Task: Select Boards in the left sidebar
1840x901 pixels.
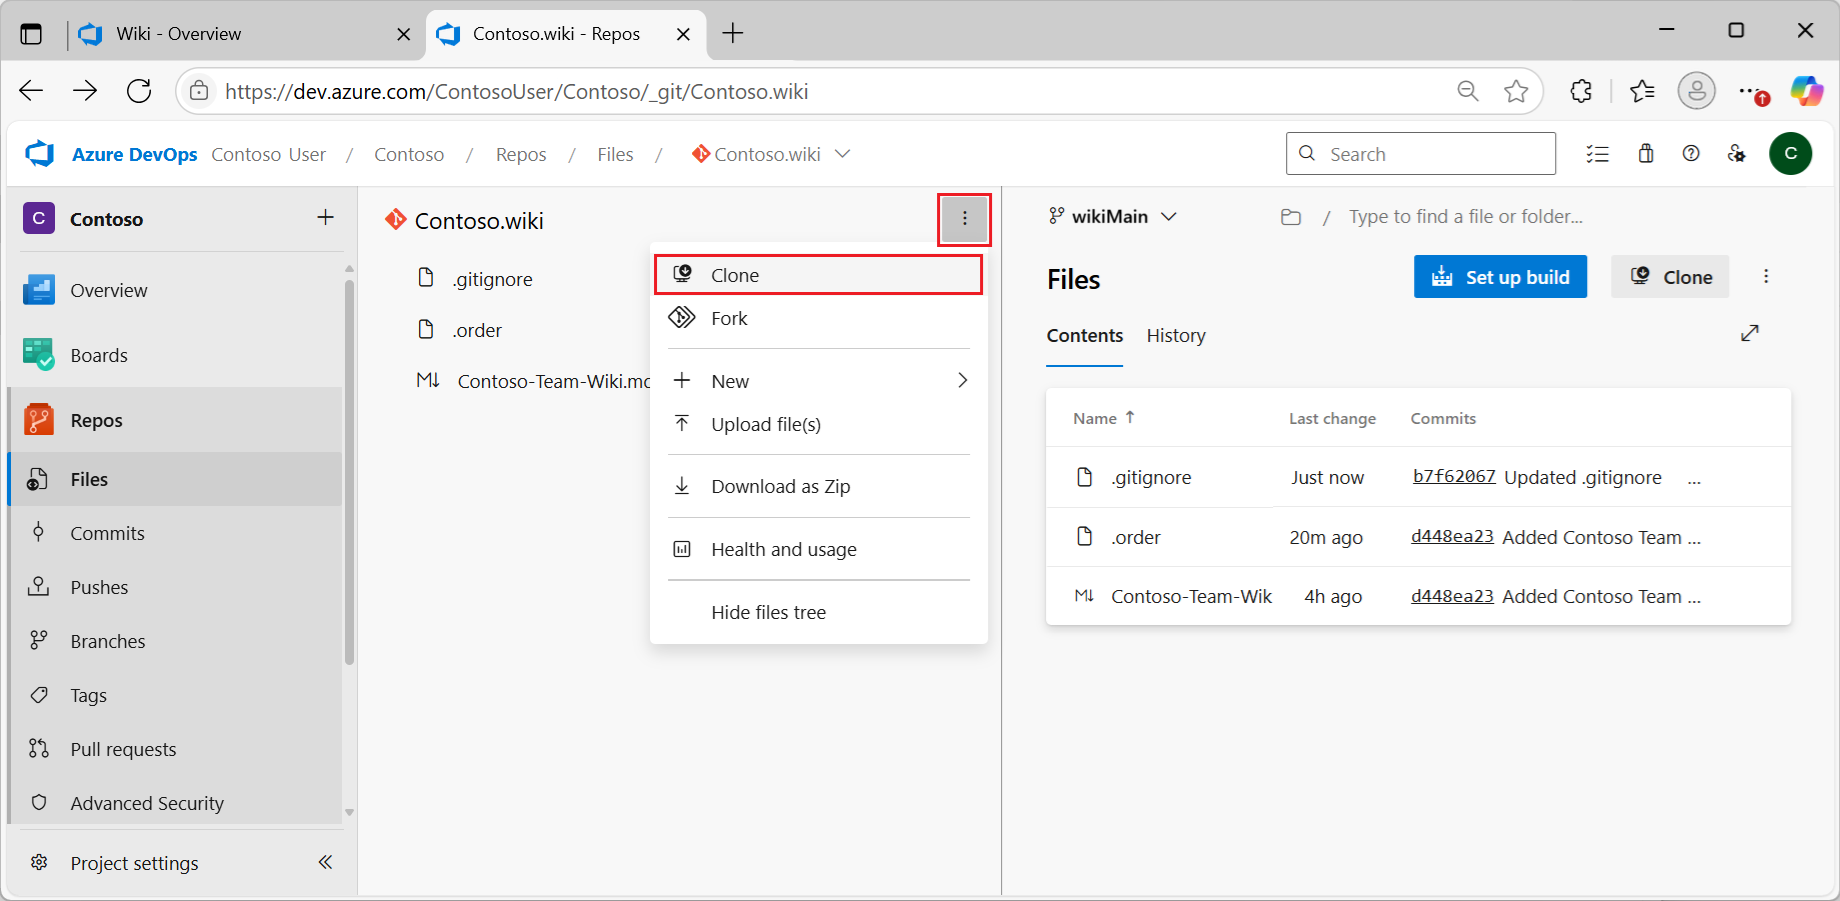Action: [98, 354]
